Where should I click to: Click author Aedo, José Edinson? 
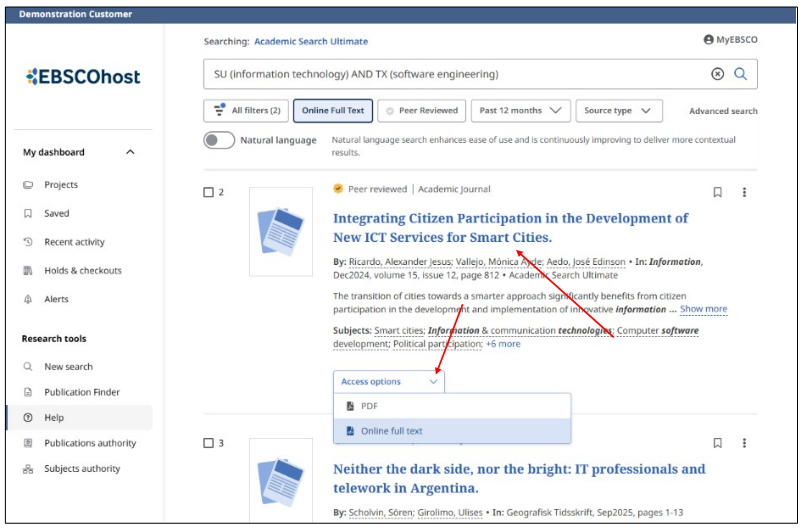coord(586,262)
